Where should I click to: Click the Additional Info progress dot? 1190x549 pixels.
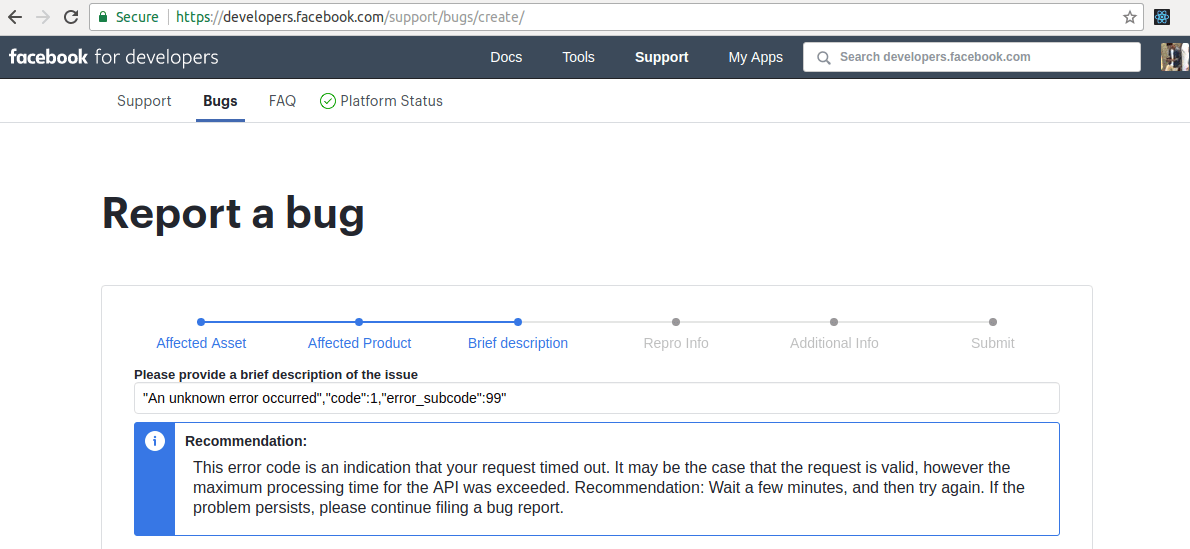pyautogui.click(x=834, y=322)
